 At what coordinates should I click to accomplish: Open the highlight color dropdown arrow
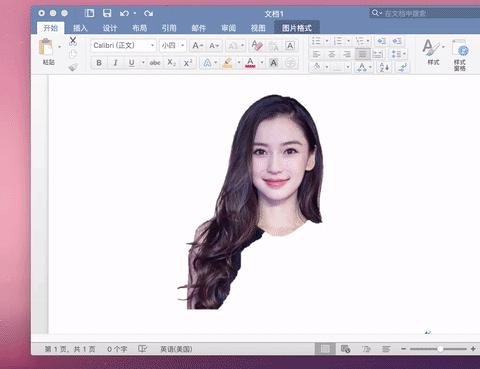pyautogui.click(x=239, y=63)
